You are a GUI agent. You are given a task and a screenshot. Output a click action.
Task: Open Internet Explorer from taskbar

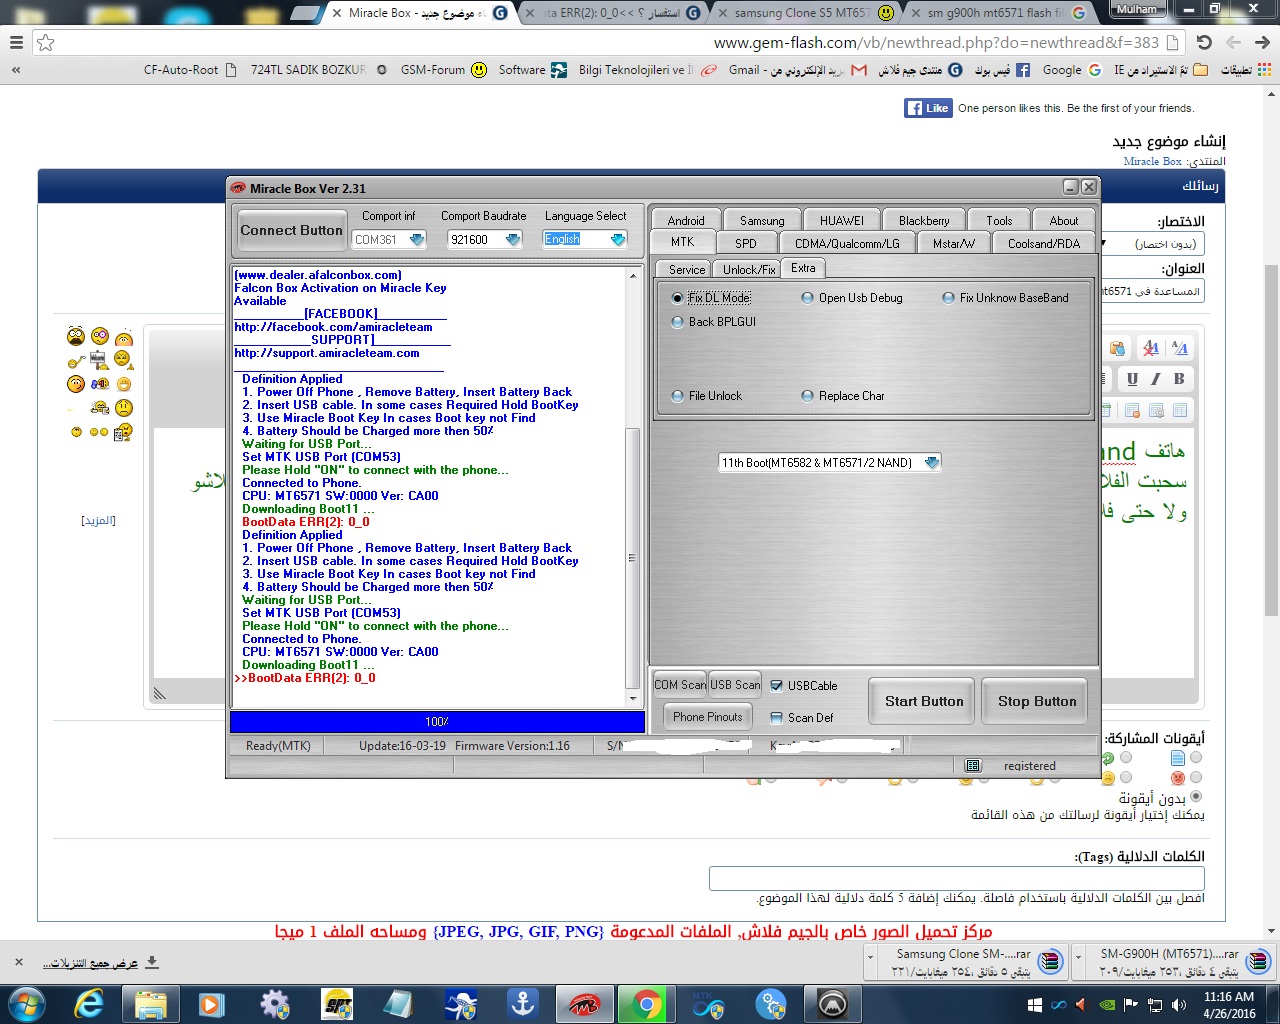[89, 1003]
